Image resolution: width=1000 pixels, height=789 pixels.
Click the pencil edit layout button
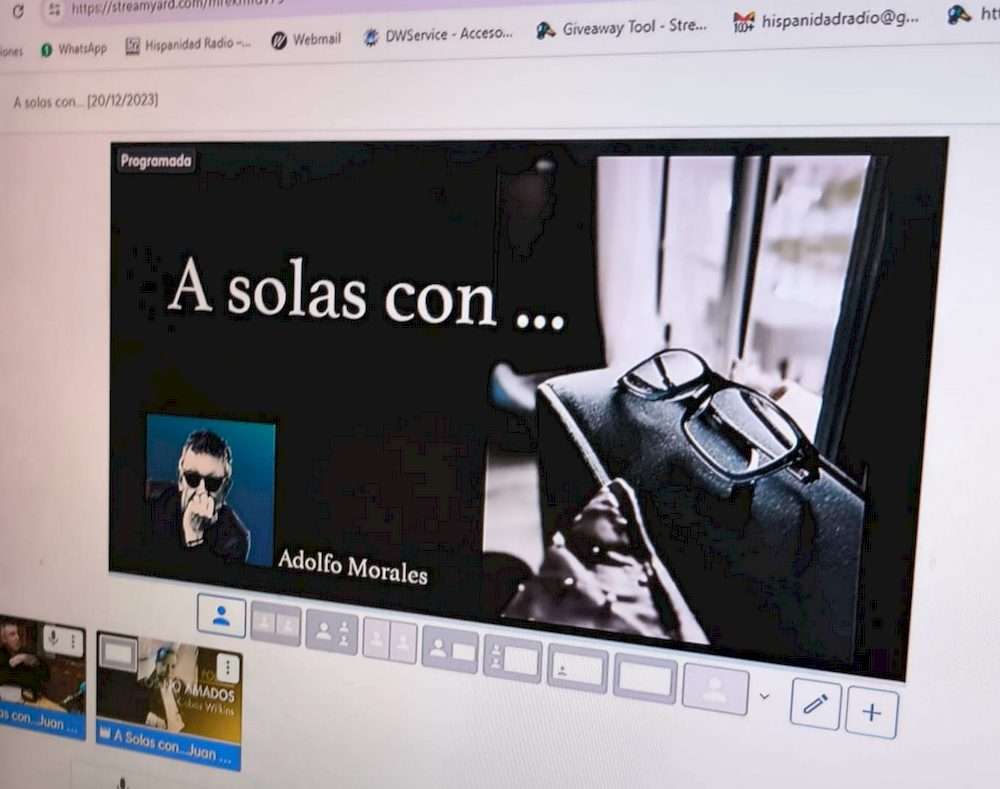pyautogui.click(x=815, y=704)
